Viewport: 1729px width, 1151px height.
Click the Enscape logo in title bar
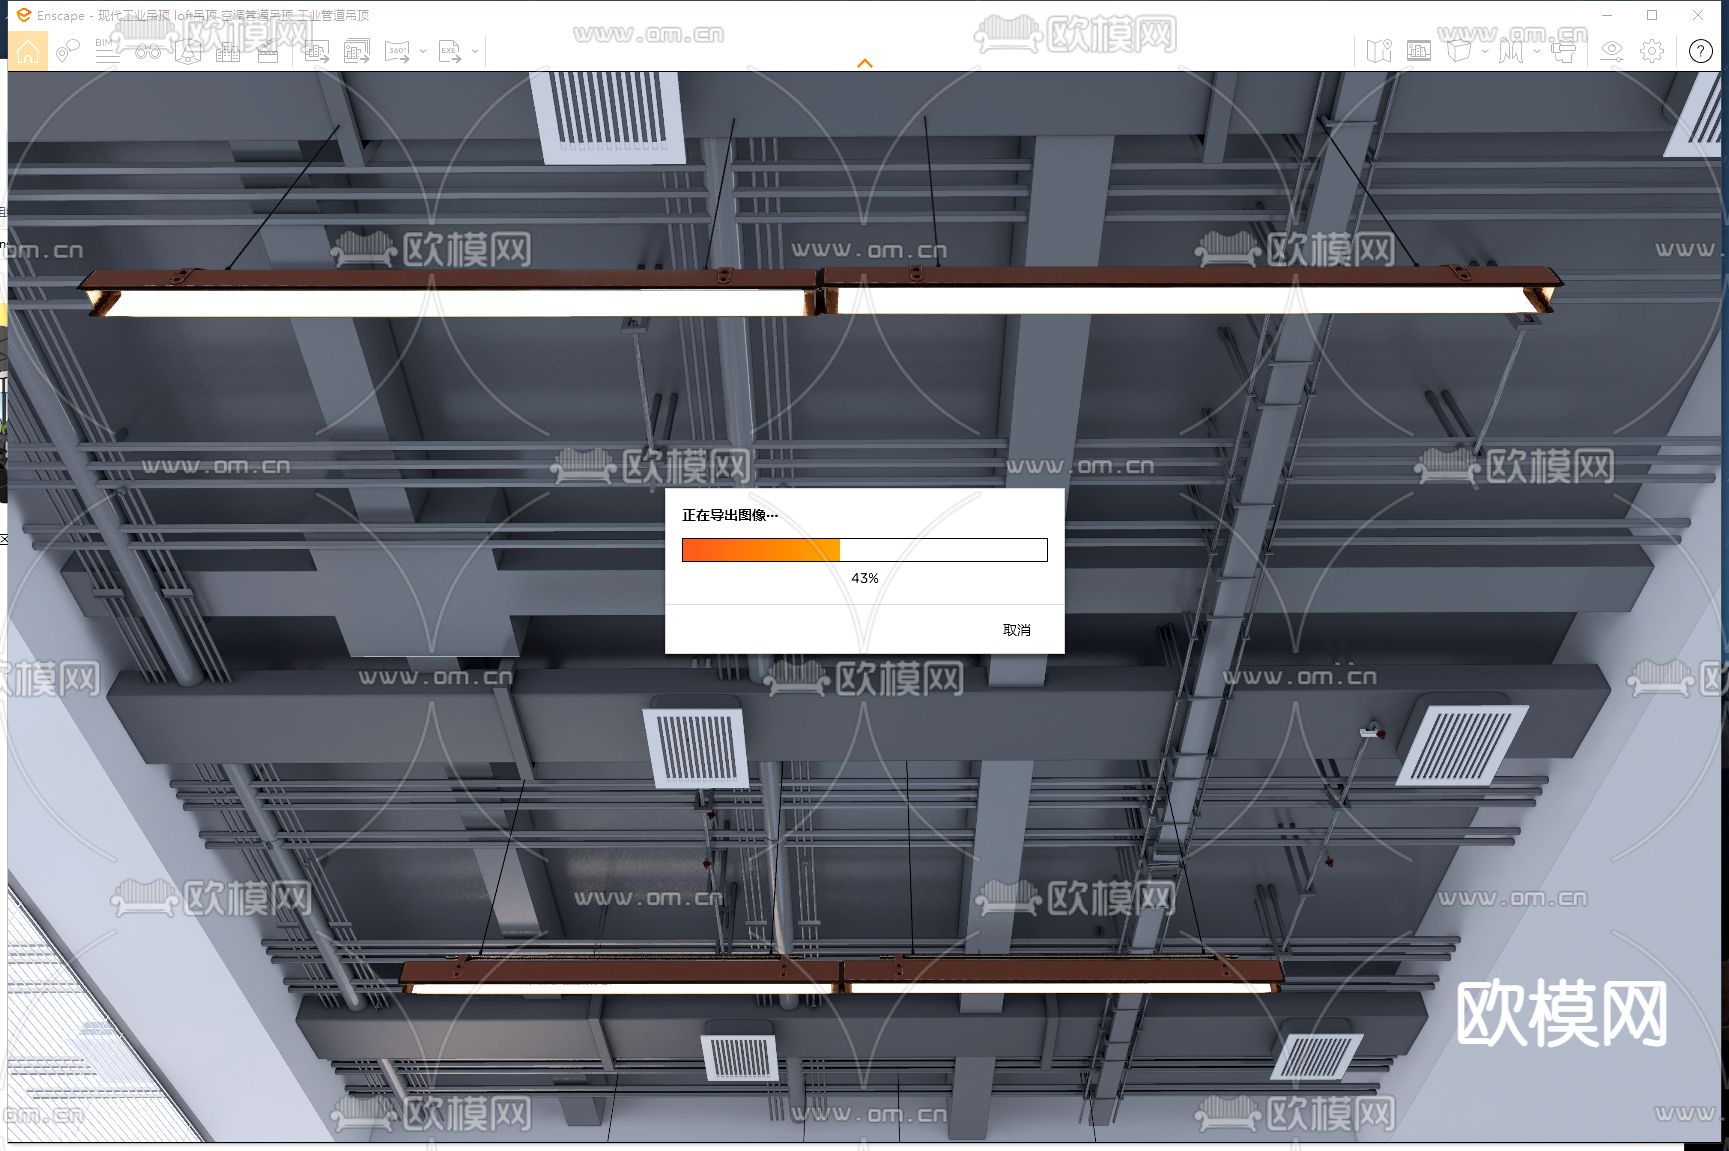[23, 15]
